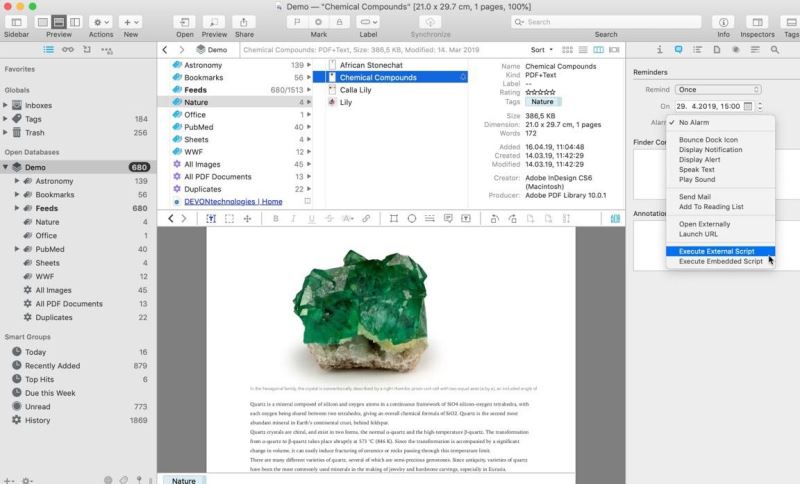Screen dimensions: 800x484
Task: Select the rectangular selection tool
Action: 229,218
